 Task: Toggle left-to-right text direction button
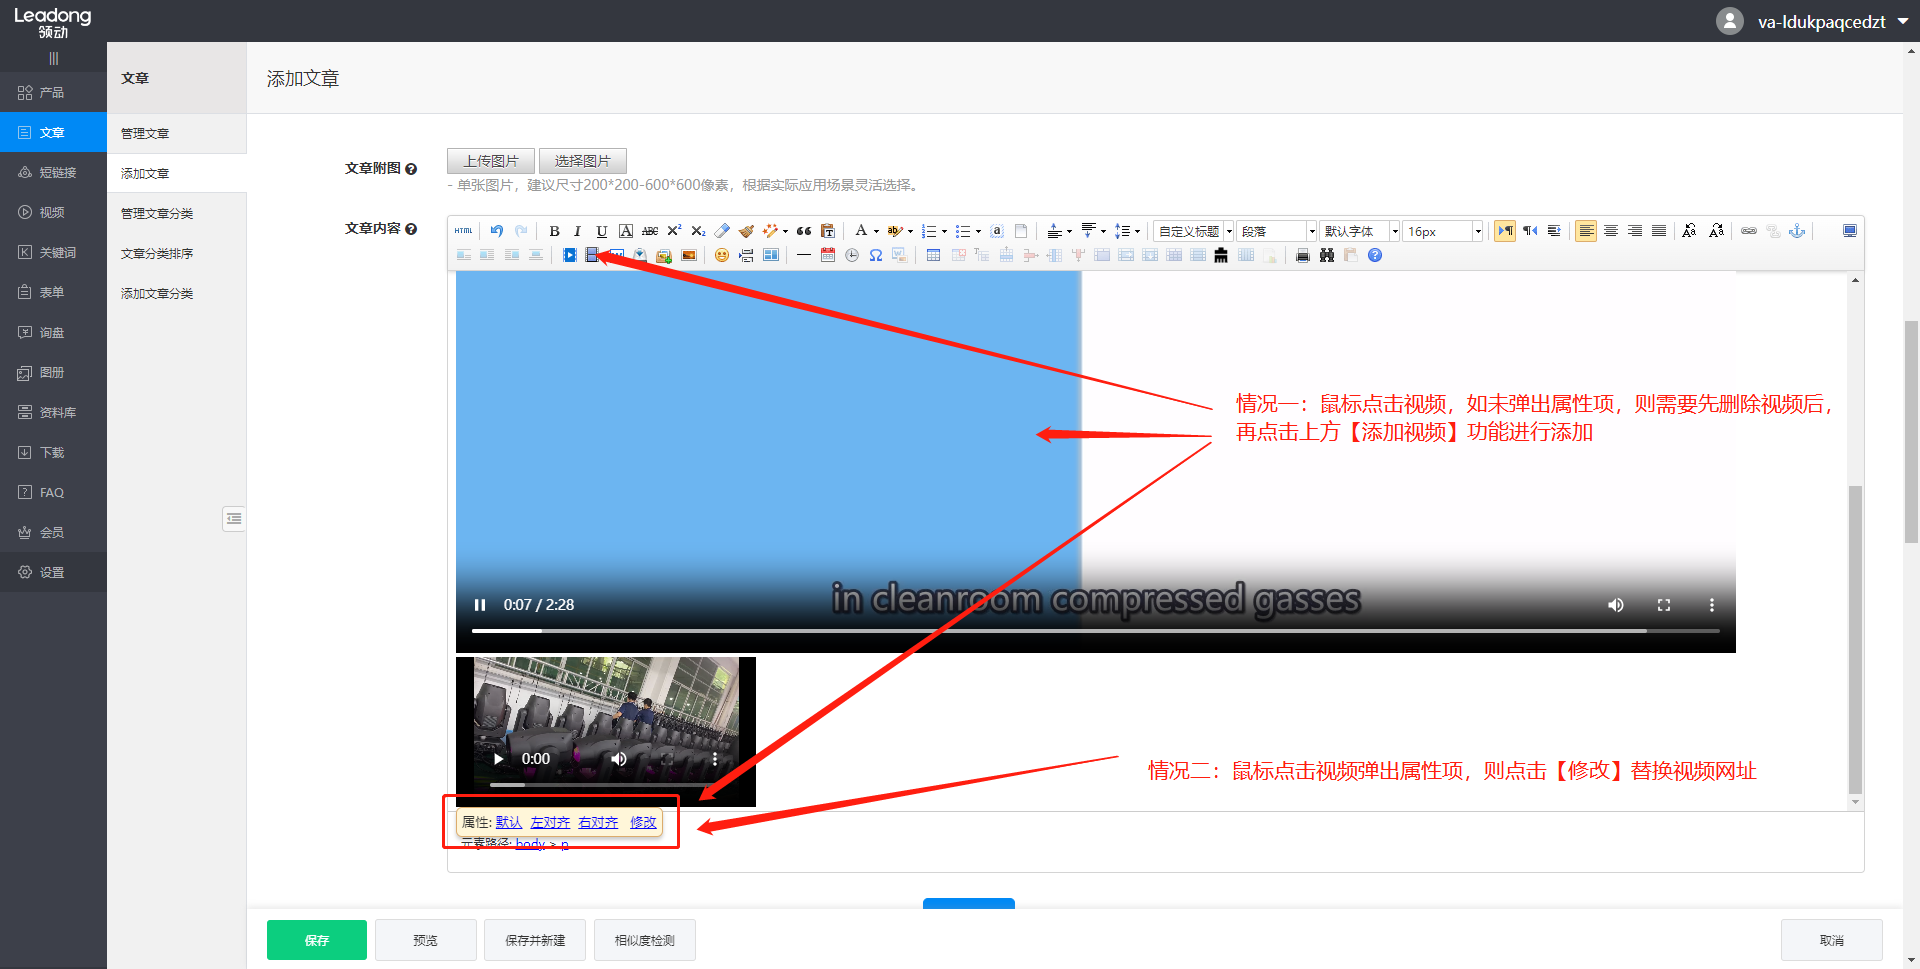point(1505,231)
